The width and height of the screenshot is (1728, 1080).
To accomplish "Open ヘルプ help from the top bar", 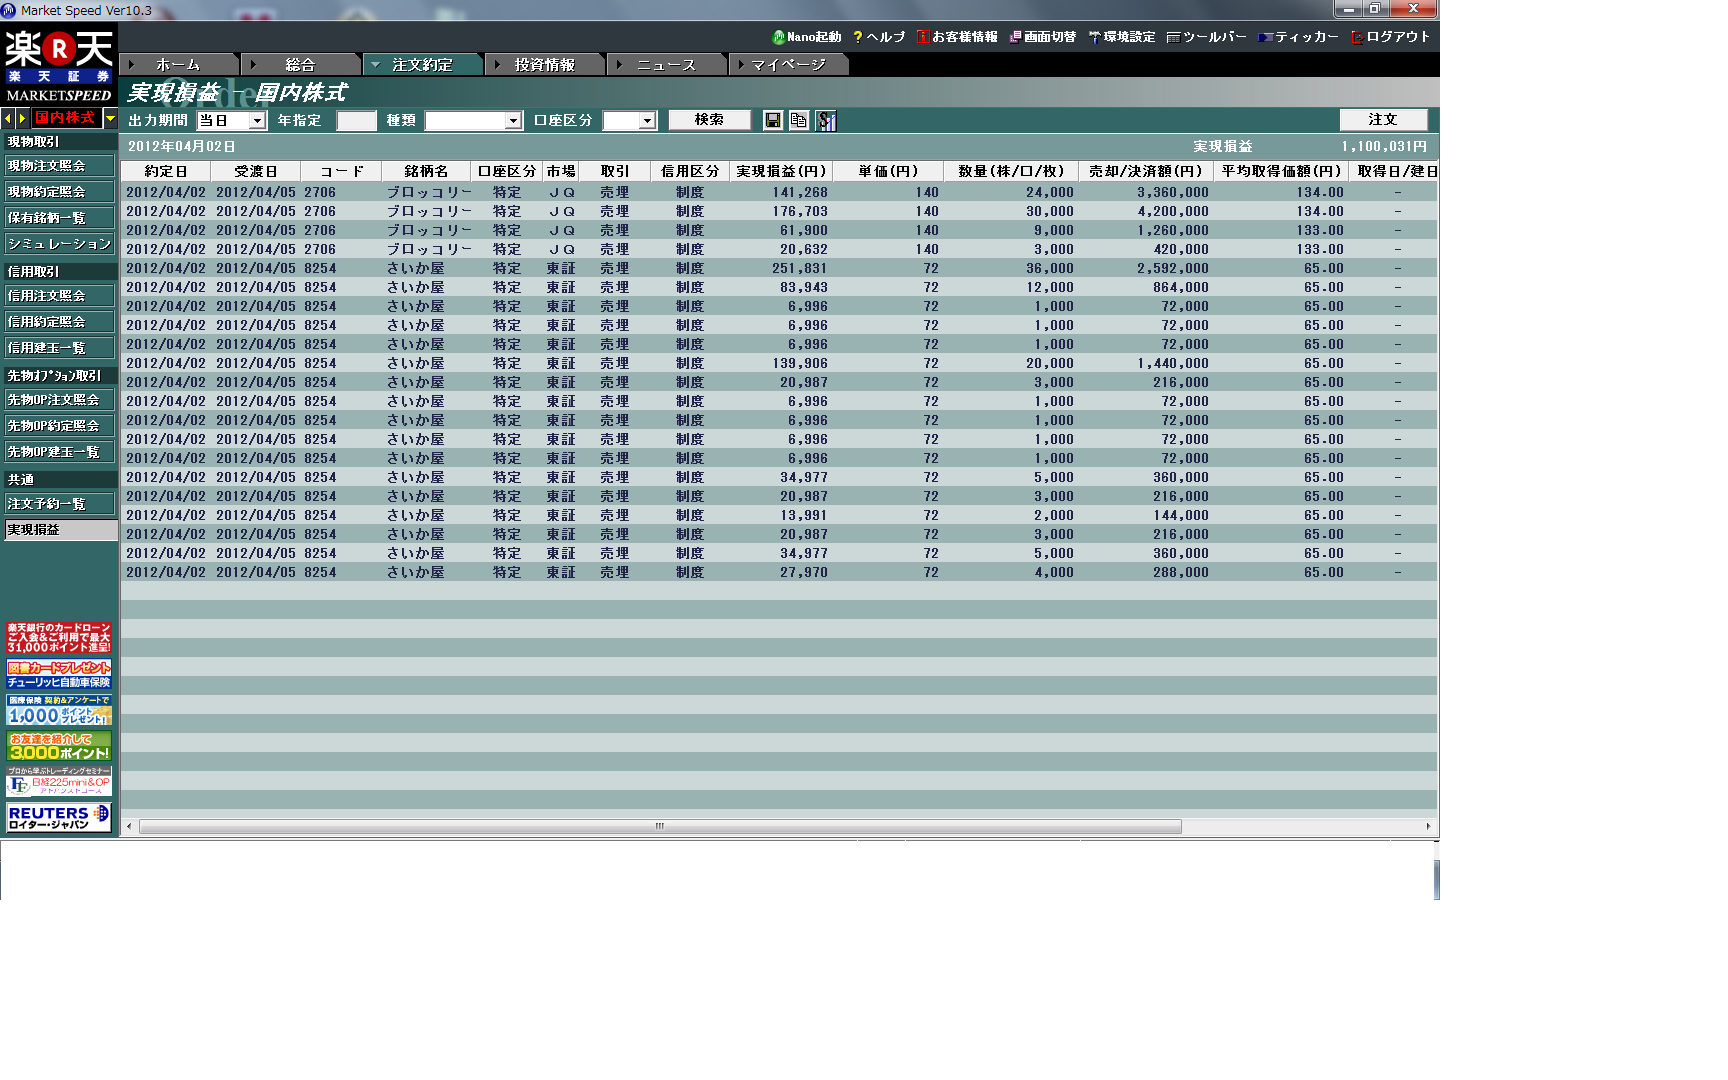I will pyautogui.click(x=879, y=37).
